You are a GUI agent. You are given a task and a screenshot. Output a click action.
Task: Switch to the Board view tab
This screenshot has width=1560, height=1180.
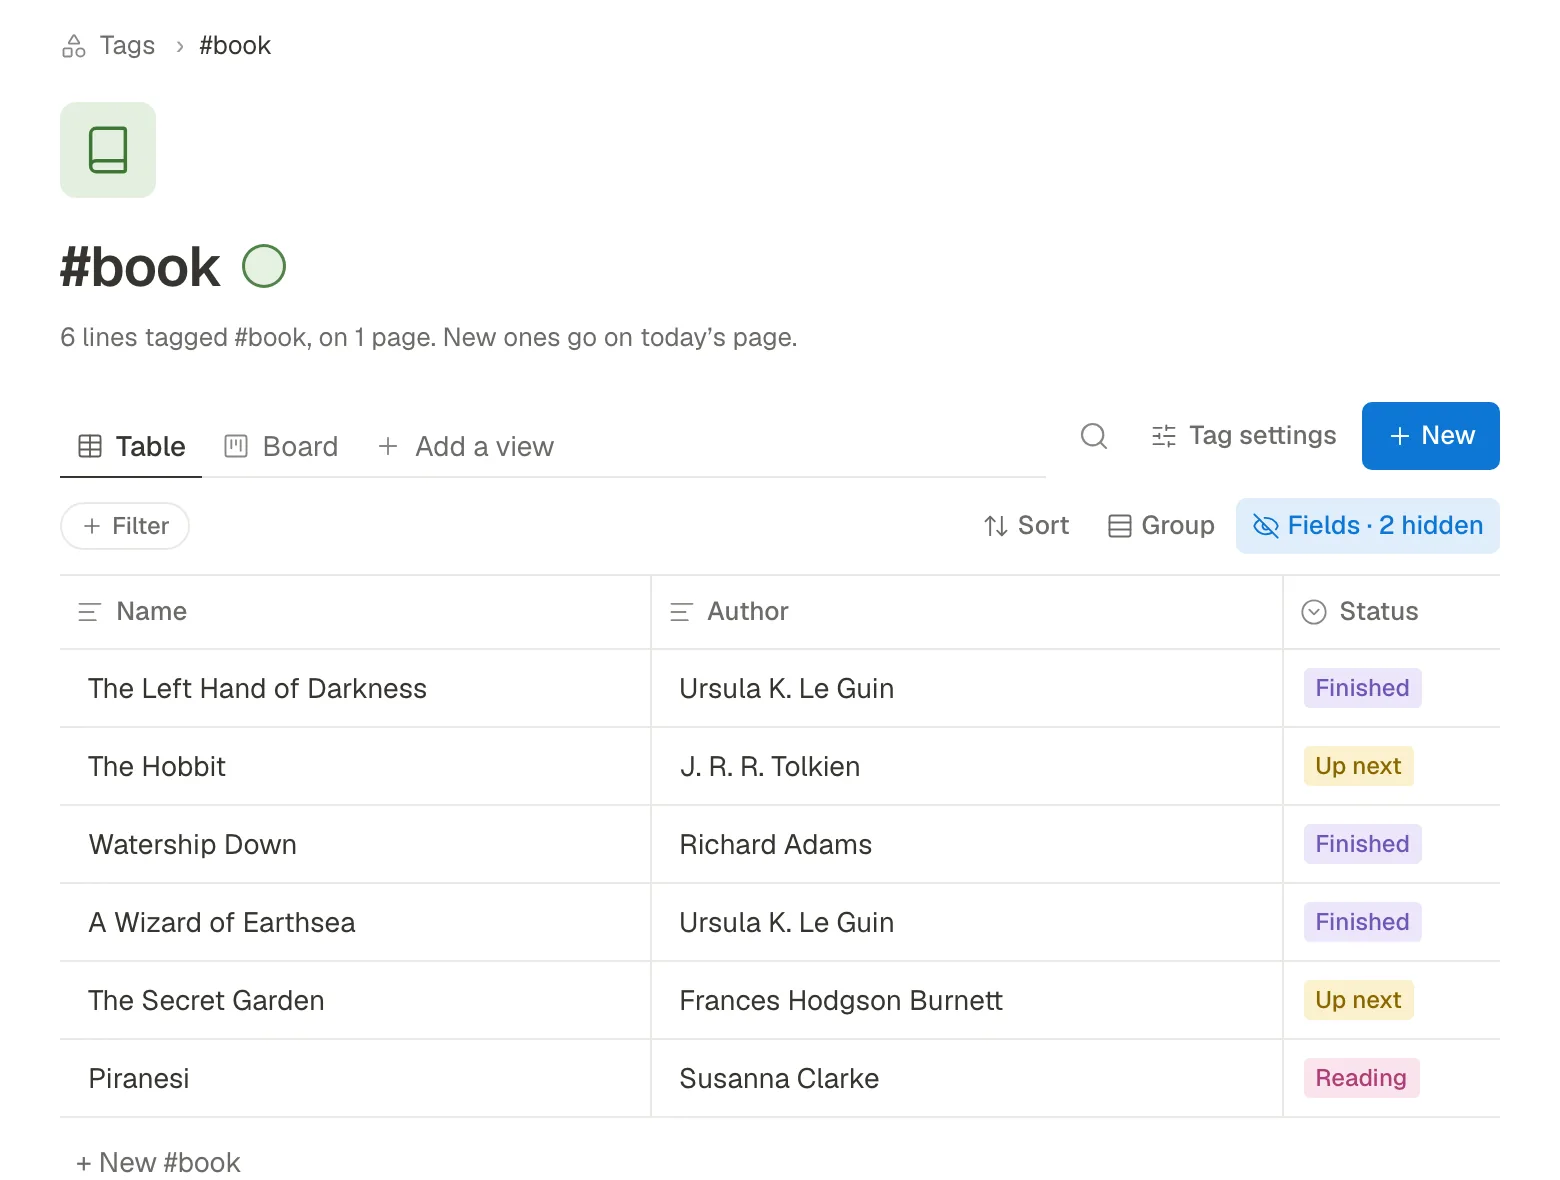click(281, 446)
